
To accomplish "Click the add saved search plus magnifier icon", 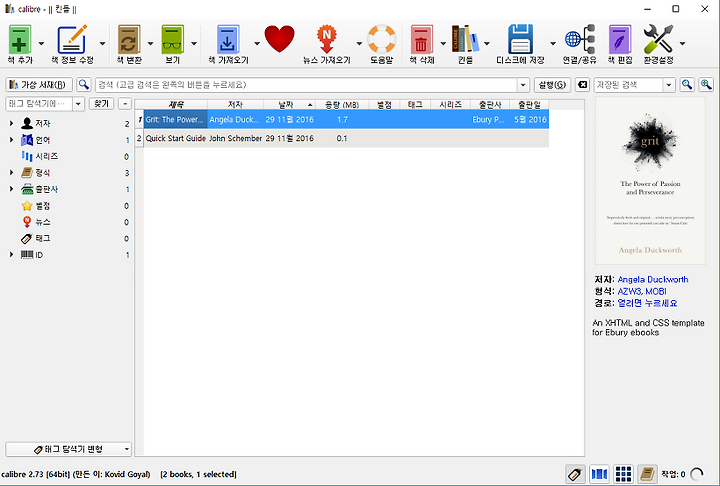I will [706, 85].
